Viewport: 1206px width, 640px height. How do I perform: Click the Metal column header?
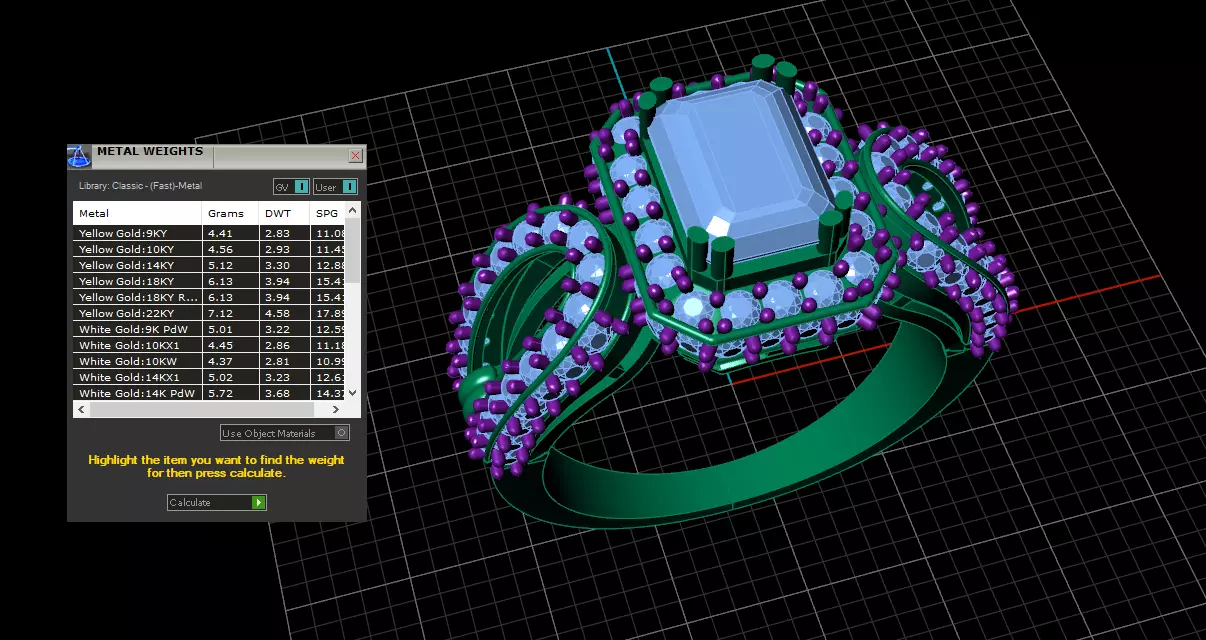137,213
